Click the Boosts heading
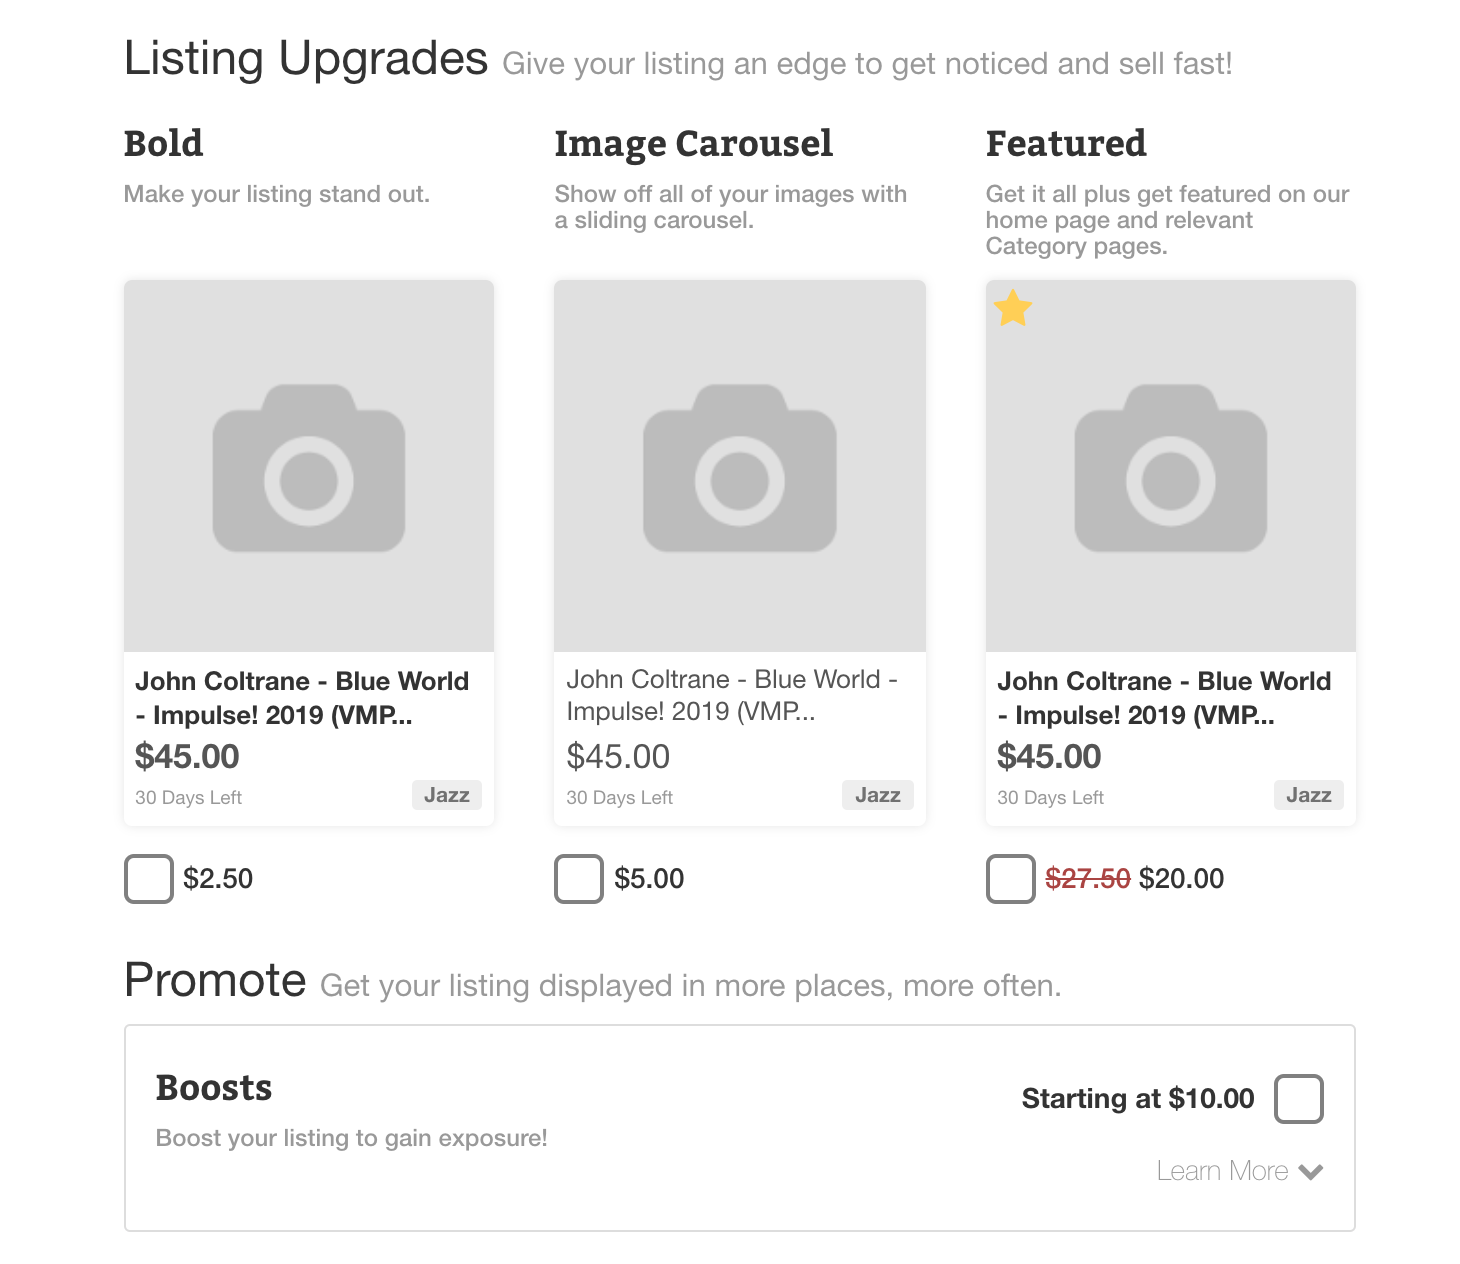Viewport: 1460px width, 1264px height. [214, 1088]
